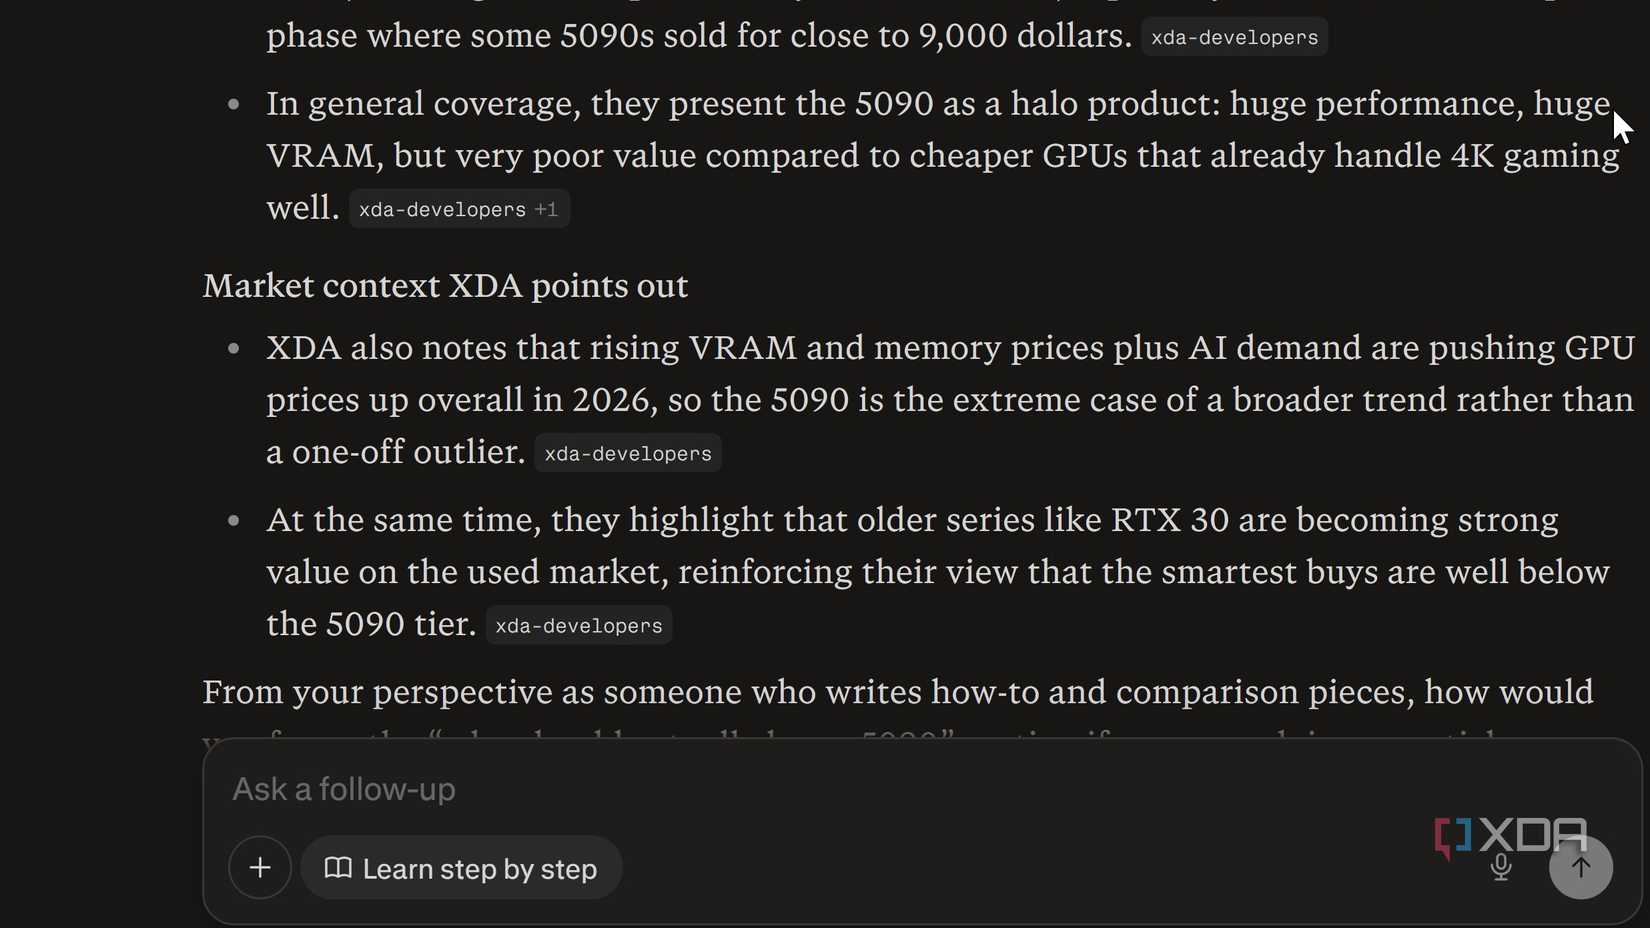
Task: Click the bullet about rising VRAM prices
Action: 948,399
